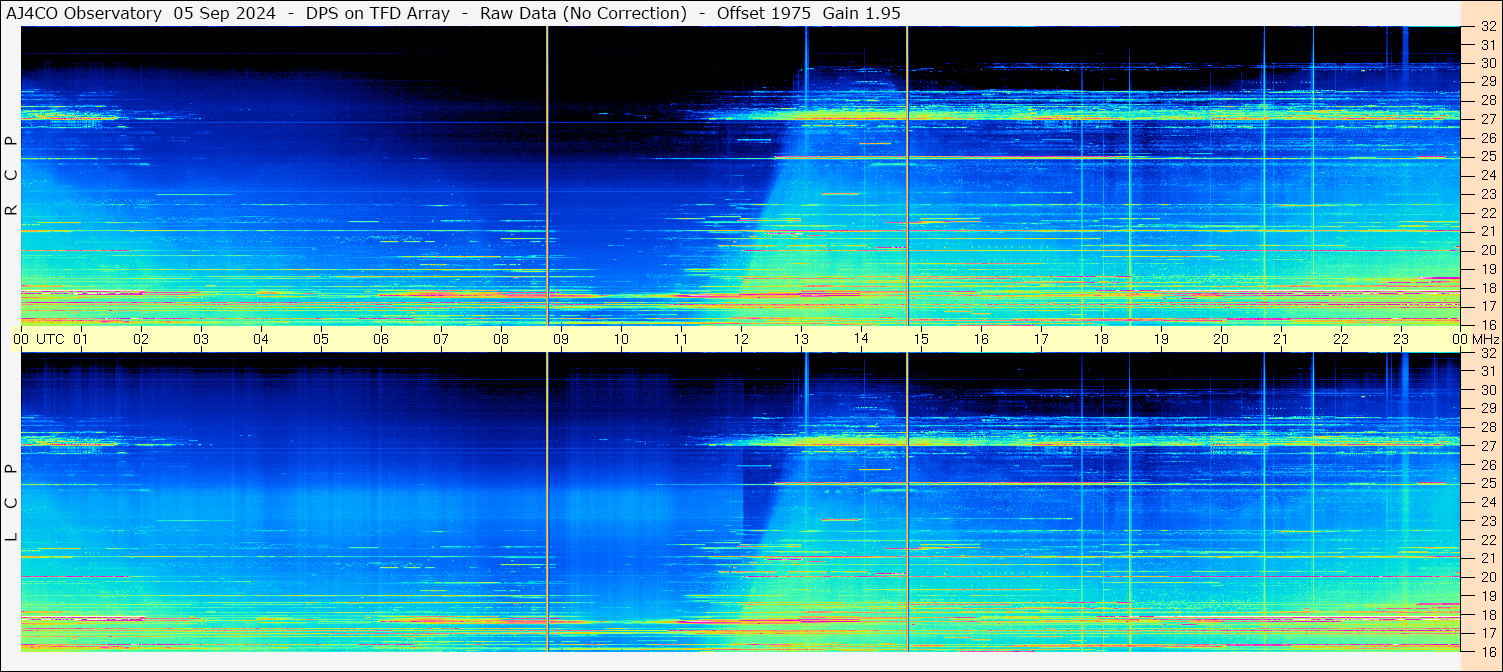Click the "21" hour label on time axis

[1281, 339]
